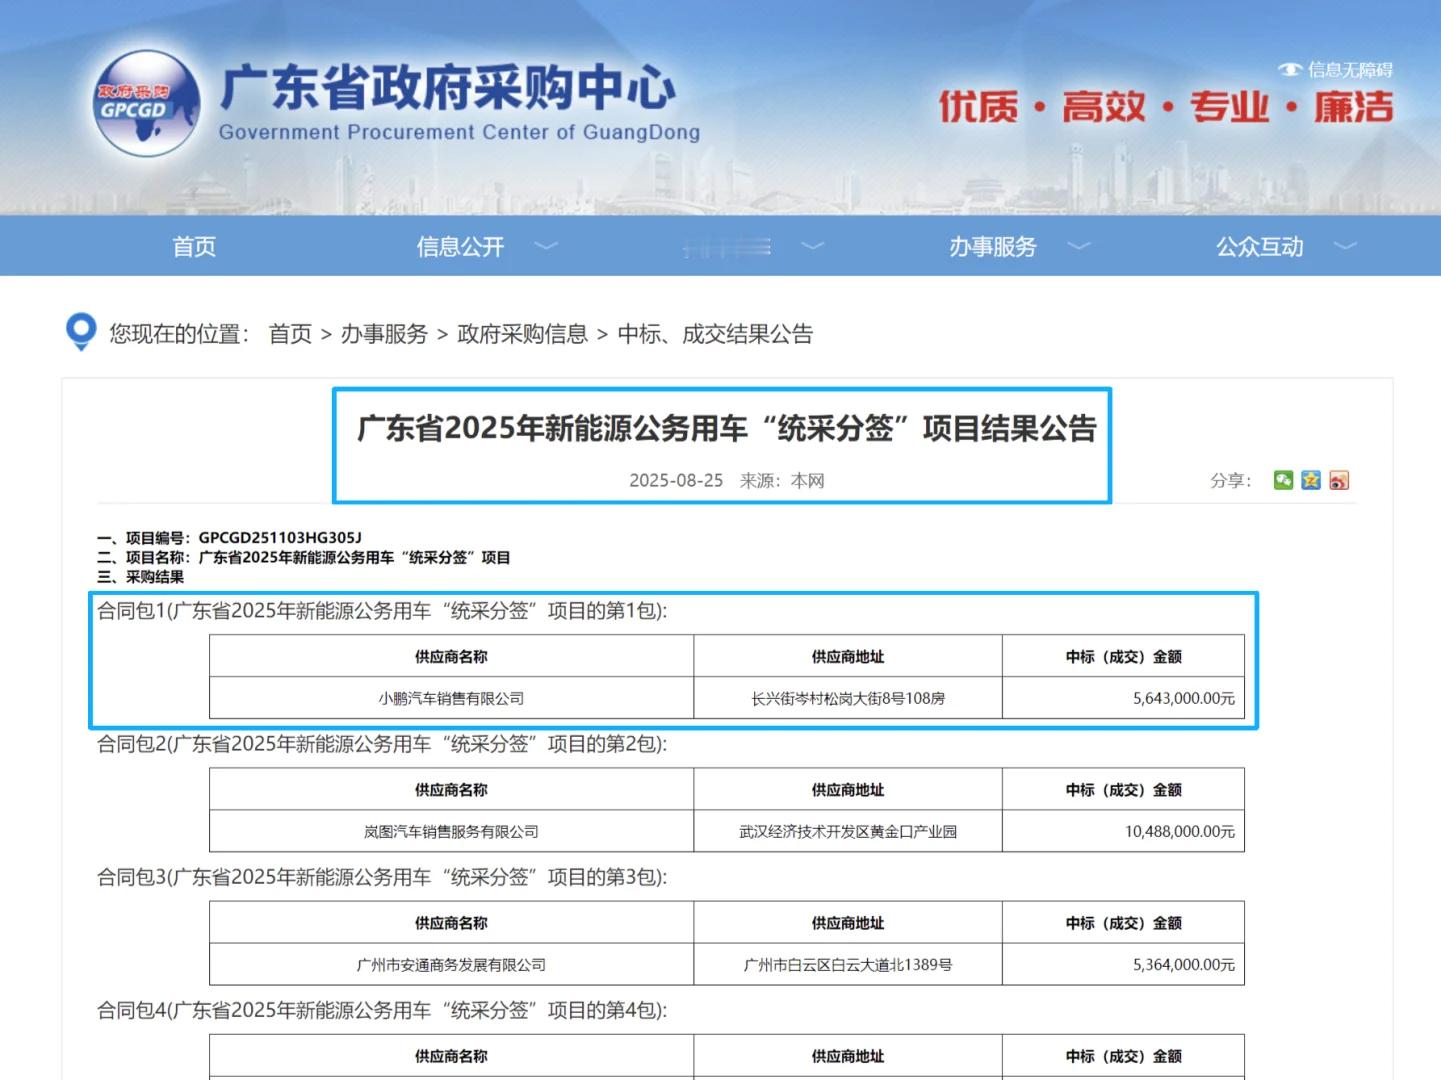Screen dimensions: 1441x1080
Task: Open 政府采购信息 from the breadcrumb
Action: pos(523,334)
